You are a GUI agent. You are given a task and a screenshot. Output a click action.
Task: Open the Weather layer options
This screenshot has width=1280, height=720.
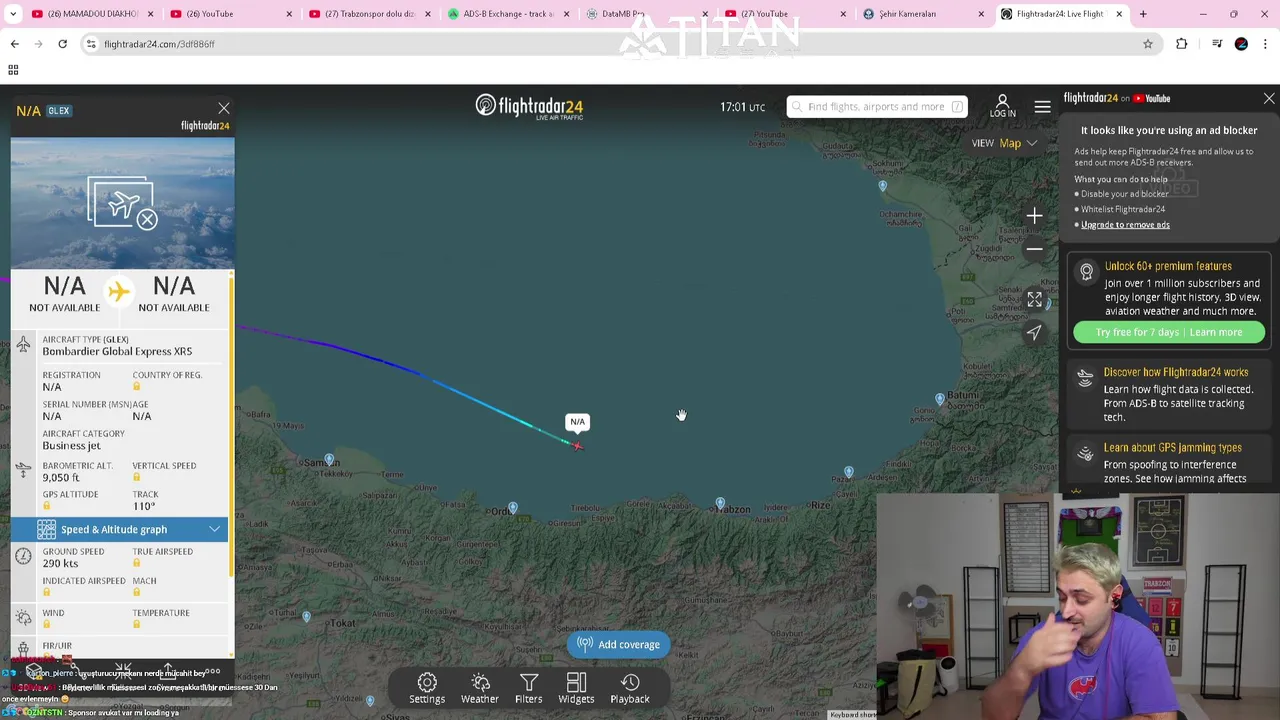click(480, 688)
